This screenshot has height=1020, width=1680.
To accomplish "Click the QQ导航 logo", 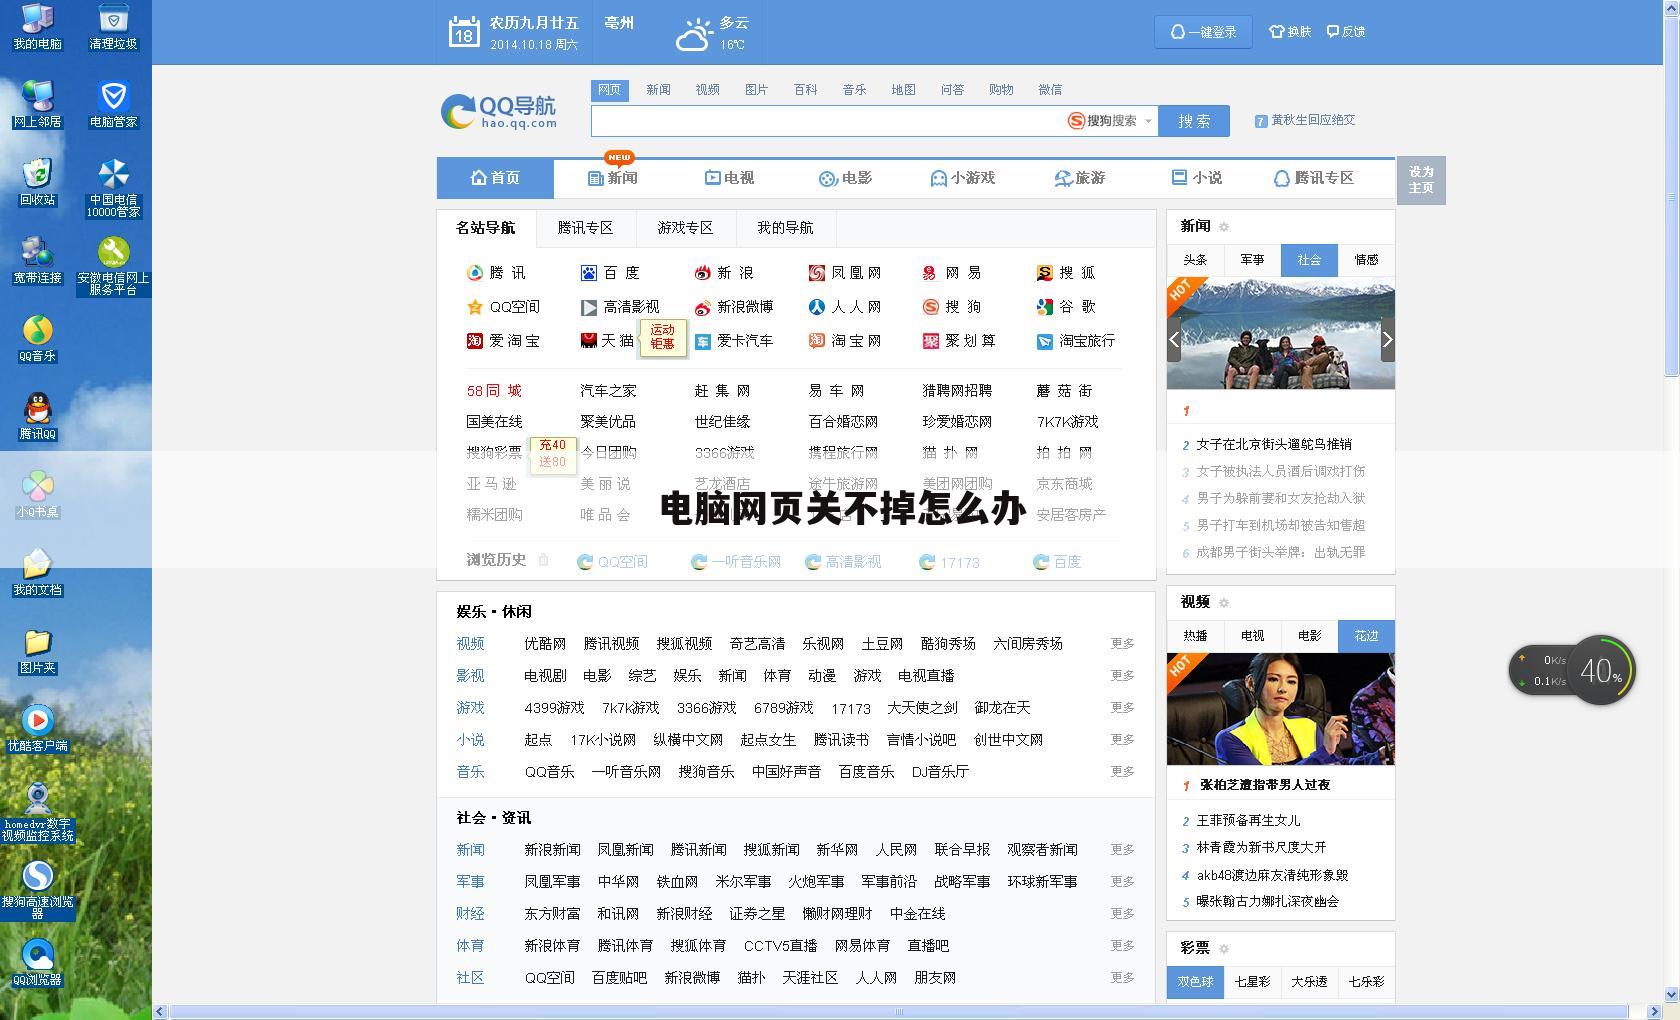I will 498,112.
